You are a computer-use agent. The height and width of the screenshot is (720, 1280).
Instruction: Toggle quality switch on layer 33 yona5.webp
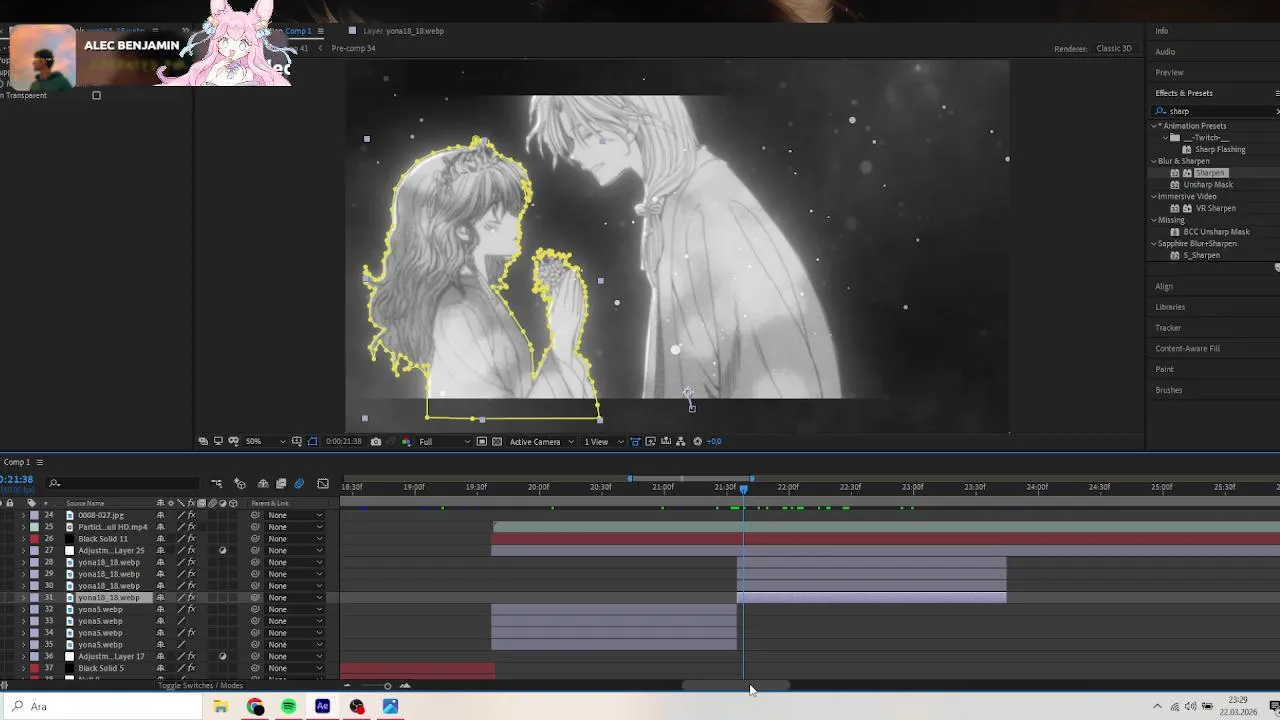[x=181, y=622]
